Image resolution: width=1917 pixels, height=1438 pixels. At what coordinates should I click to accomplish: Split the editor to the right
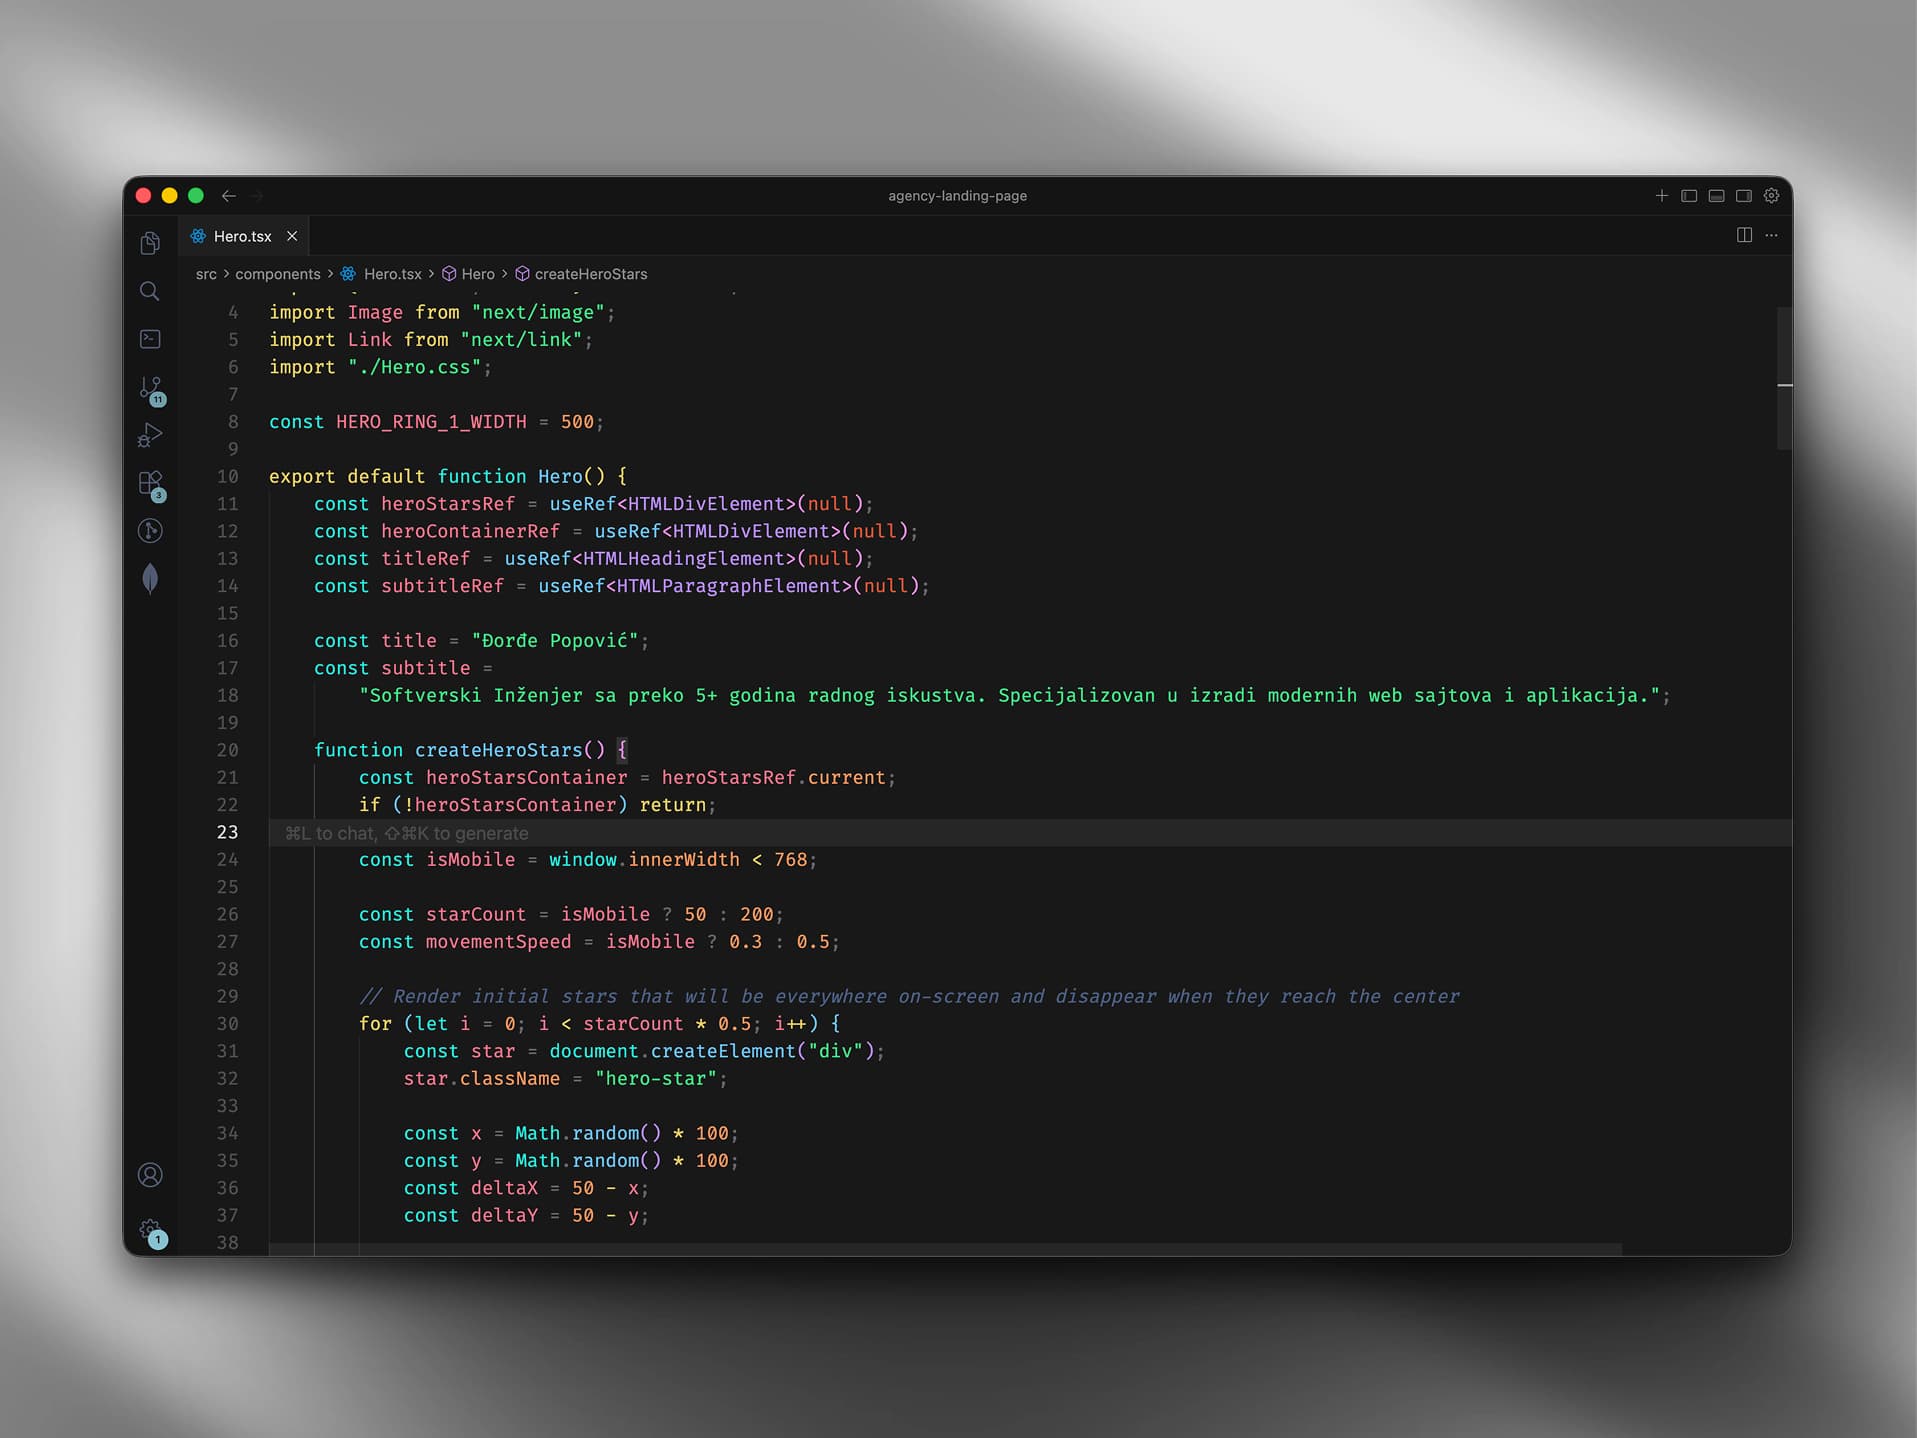[x=1744, y=235]
